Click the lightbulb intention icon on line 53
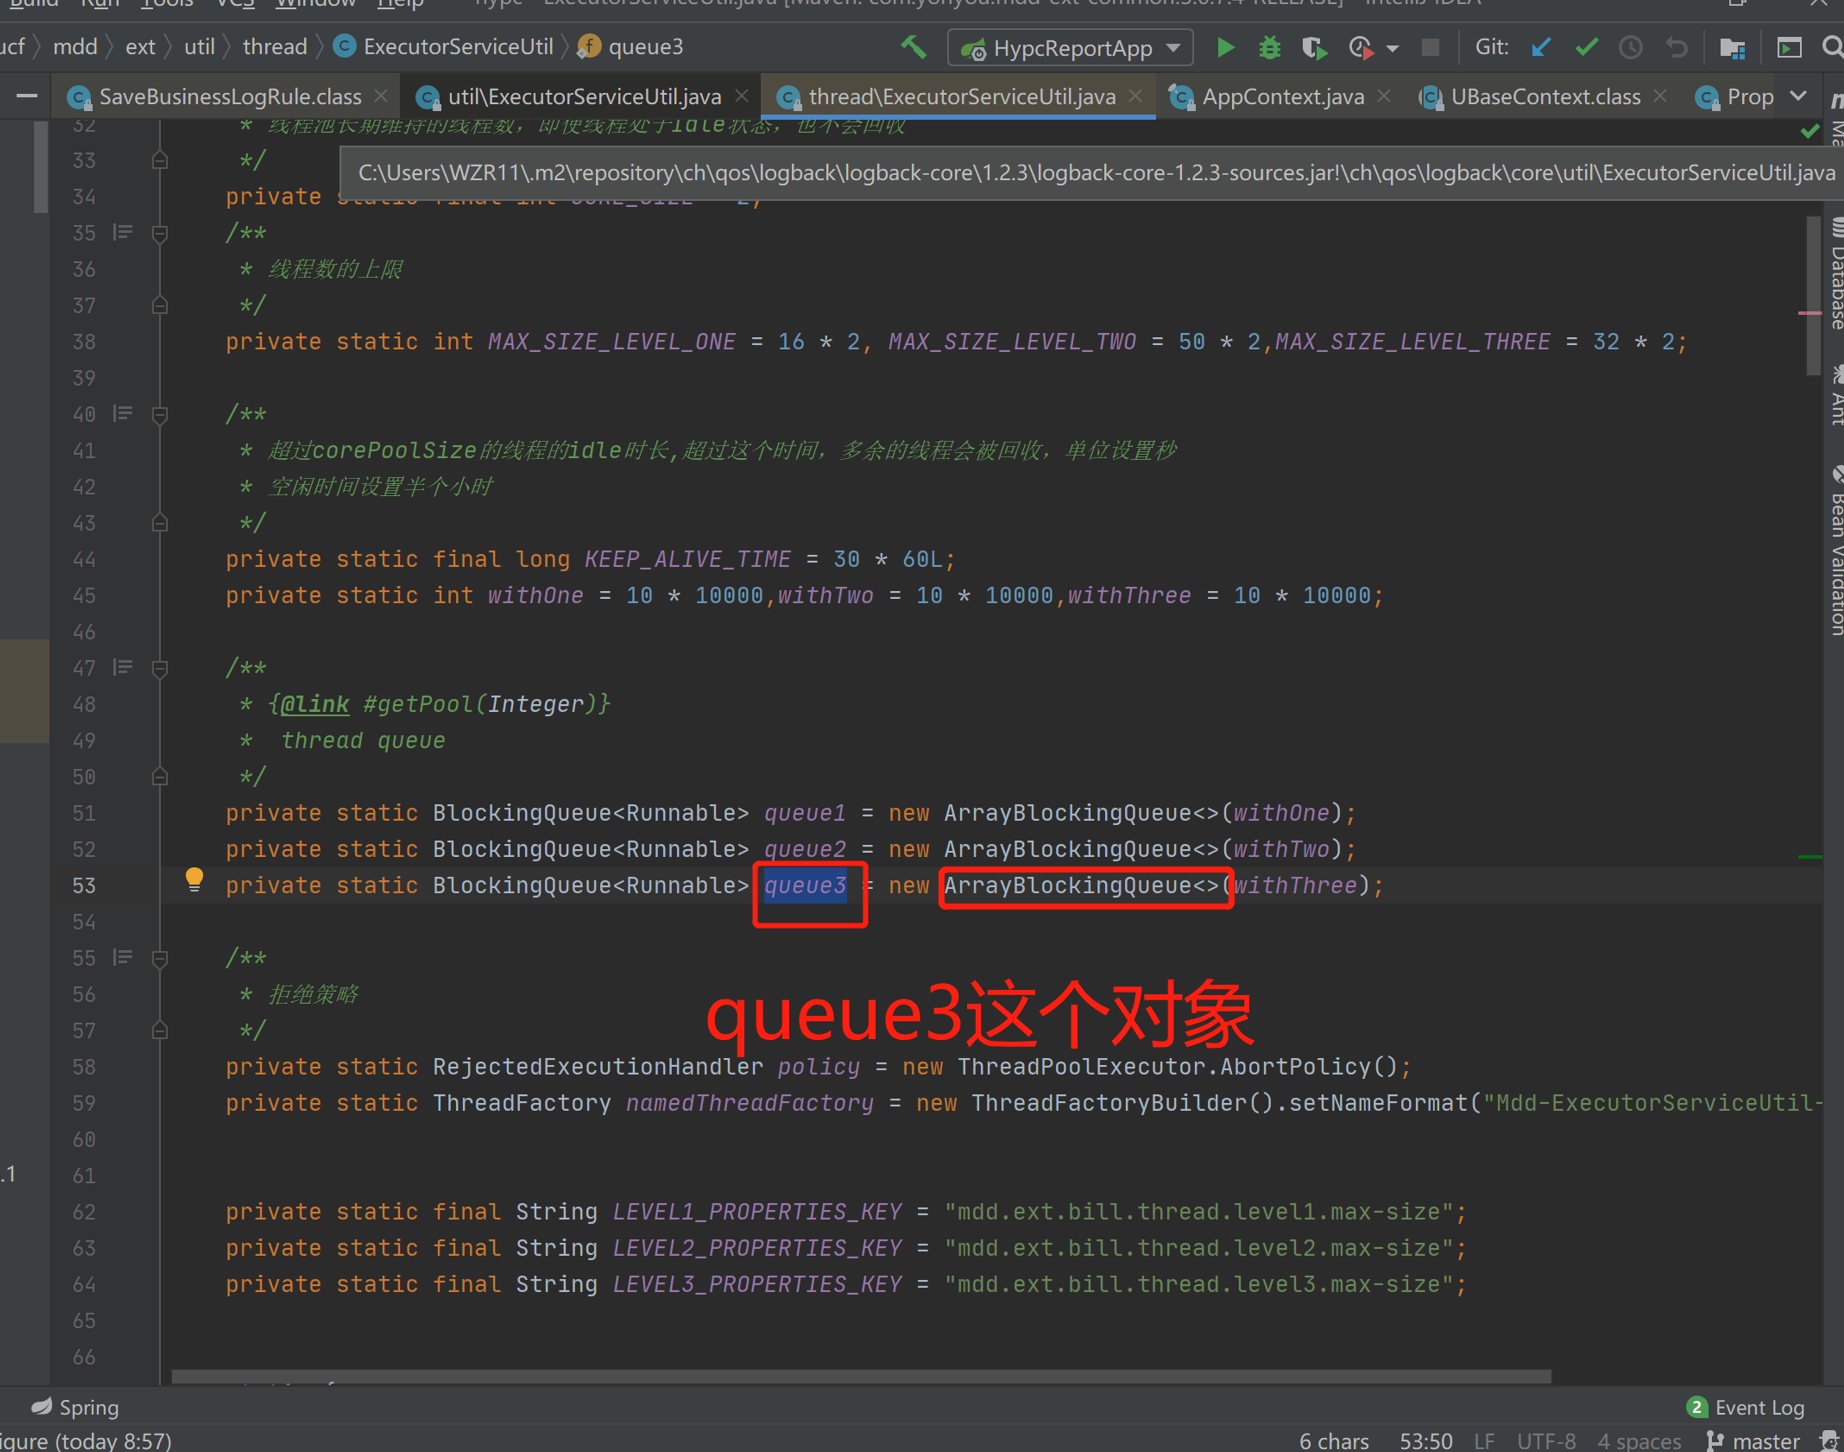 point(194,879)
